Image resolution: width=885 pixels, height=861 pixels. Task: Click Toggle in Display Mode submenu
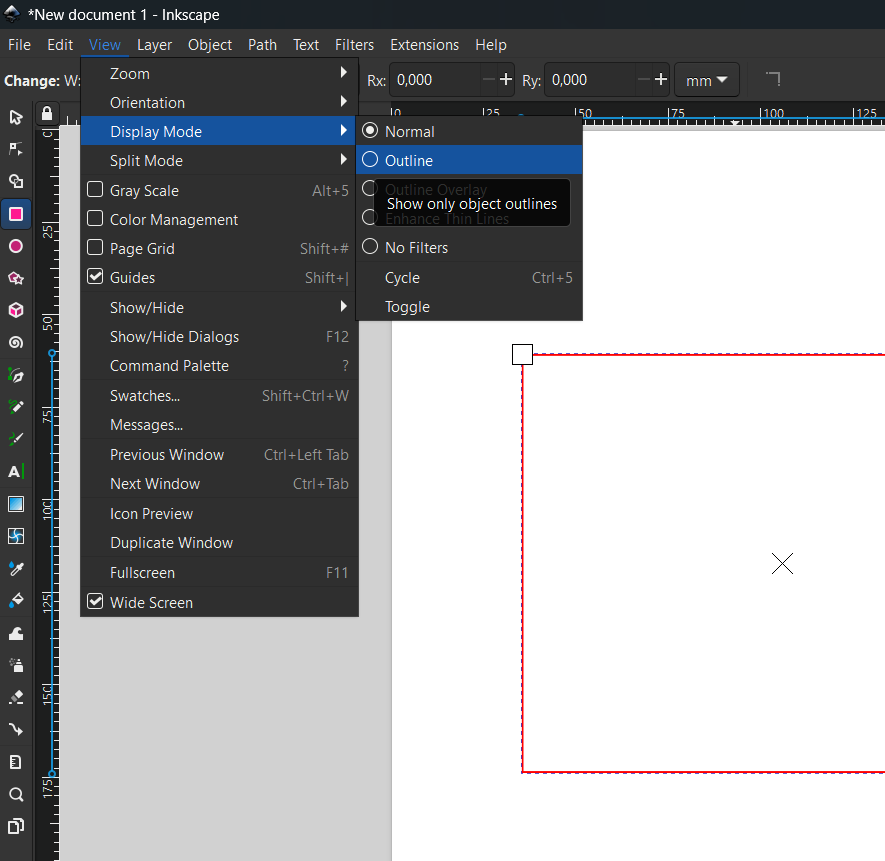click(x=469, y=307)
